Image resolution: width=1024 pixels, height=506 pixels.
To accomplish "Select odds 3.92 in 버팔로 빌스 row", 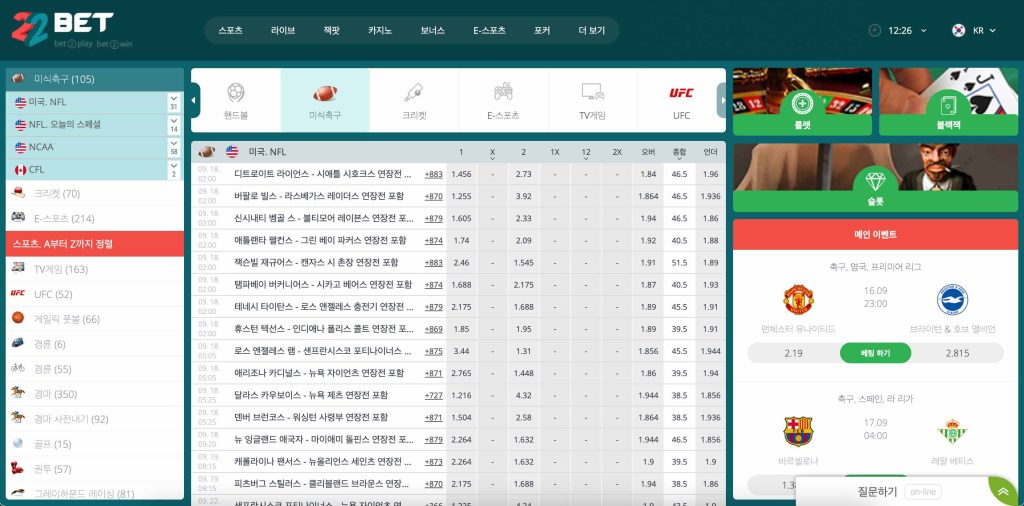I will click(523, 197).
